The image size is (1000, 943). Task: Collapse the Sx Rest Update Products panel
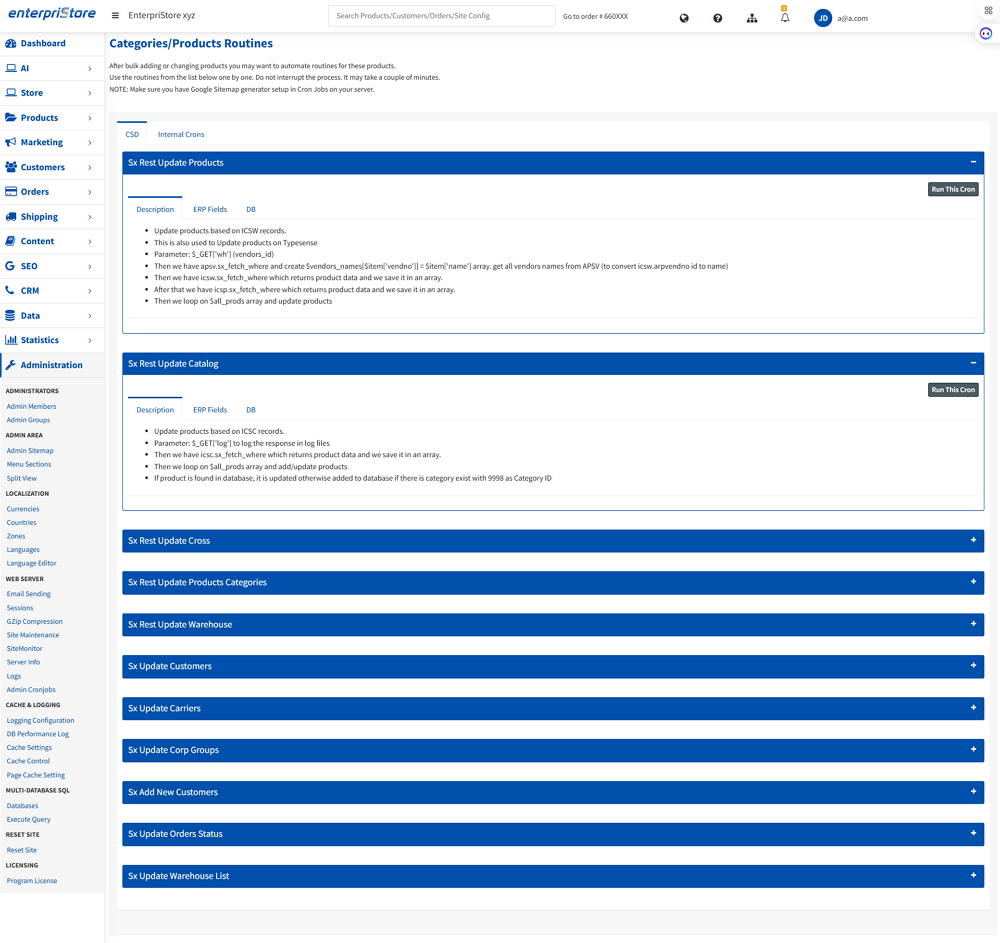973,162
